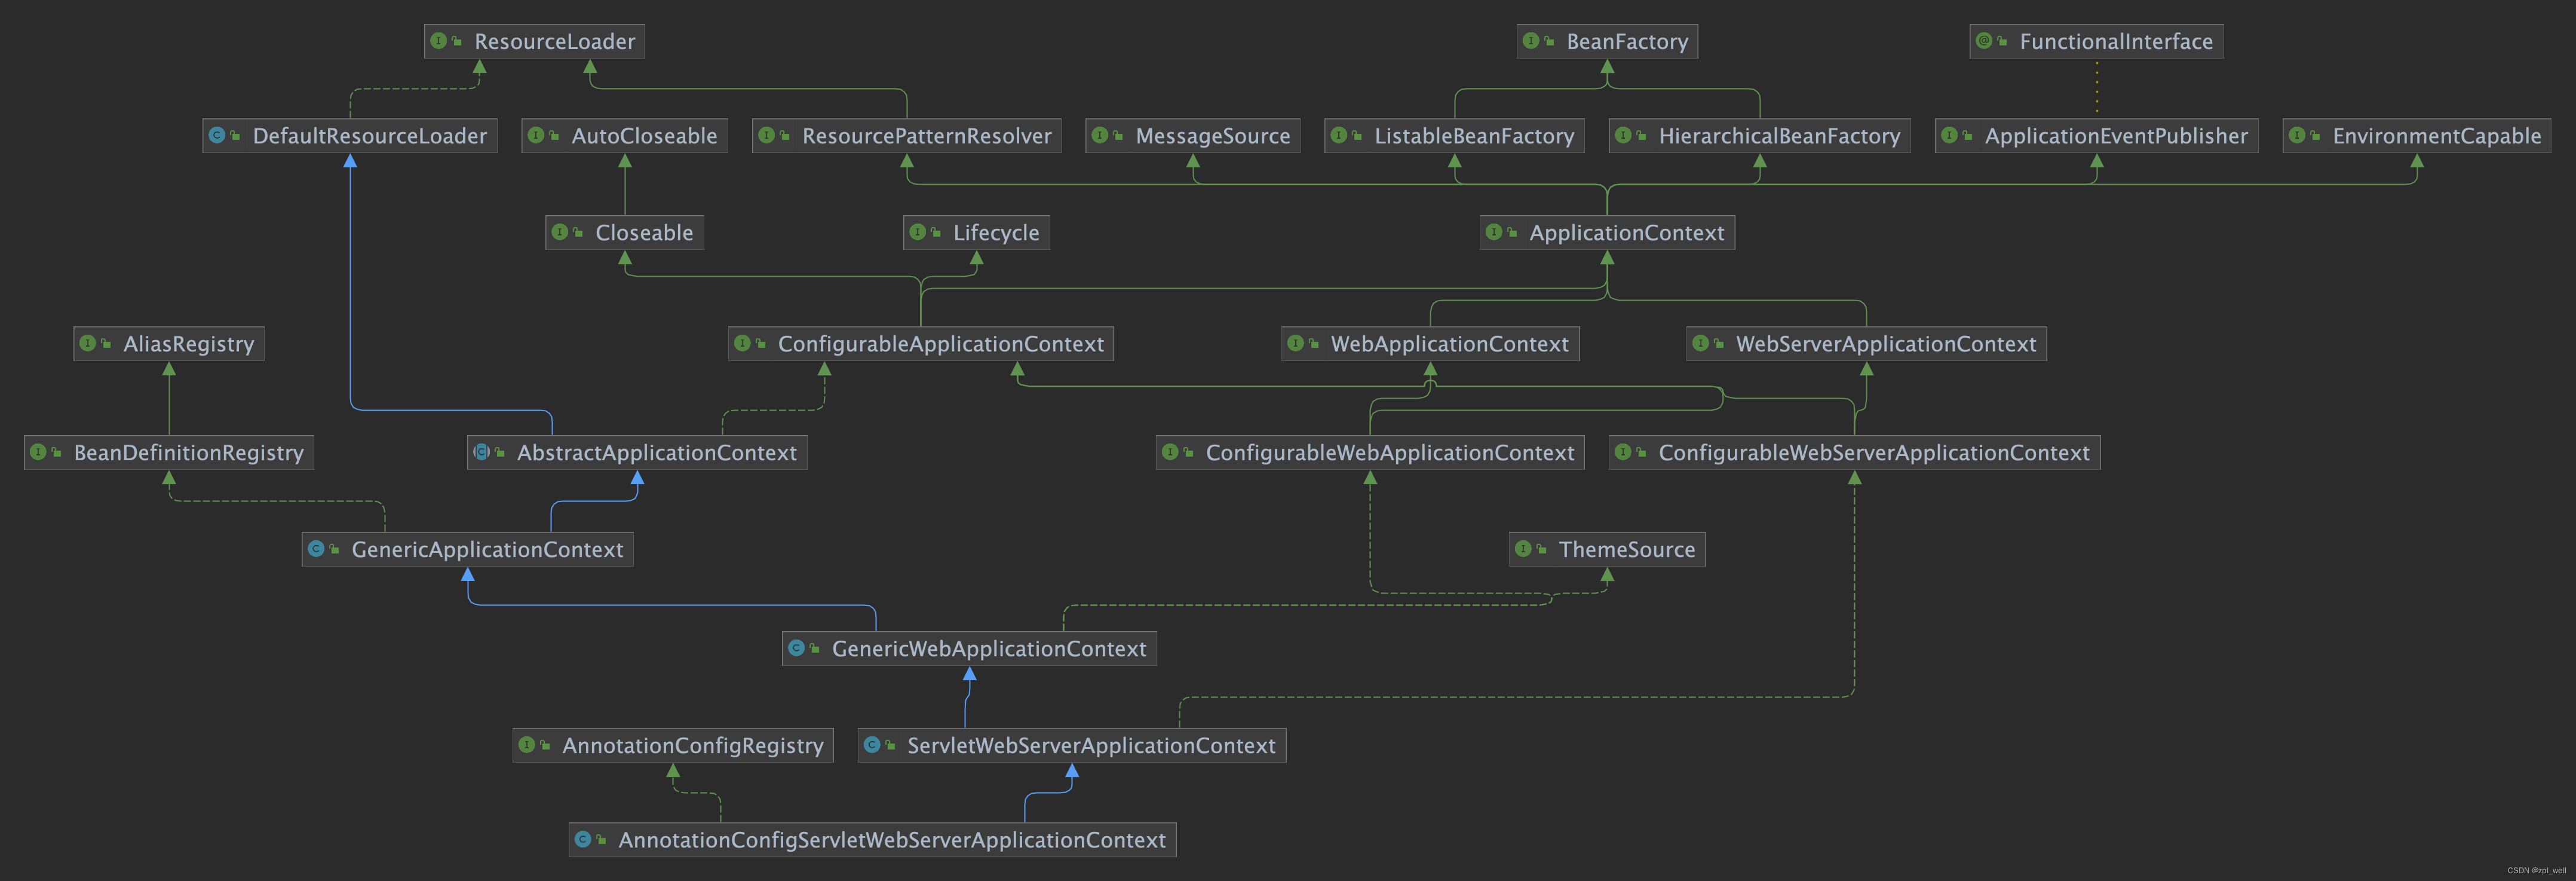Select the WebServerApplicationContext node
Viewport: 2576px width, 881px height.
[x=1885, y=344]
